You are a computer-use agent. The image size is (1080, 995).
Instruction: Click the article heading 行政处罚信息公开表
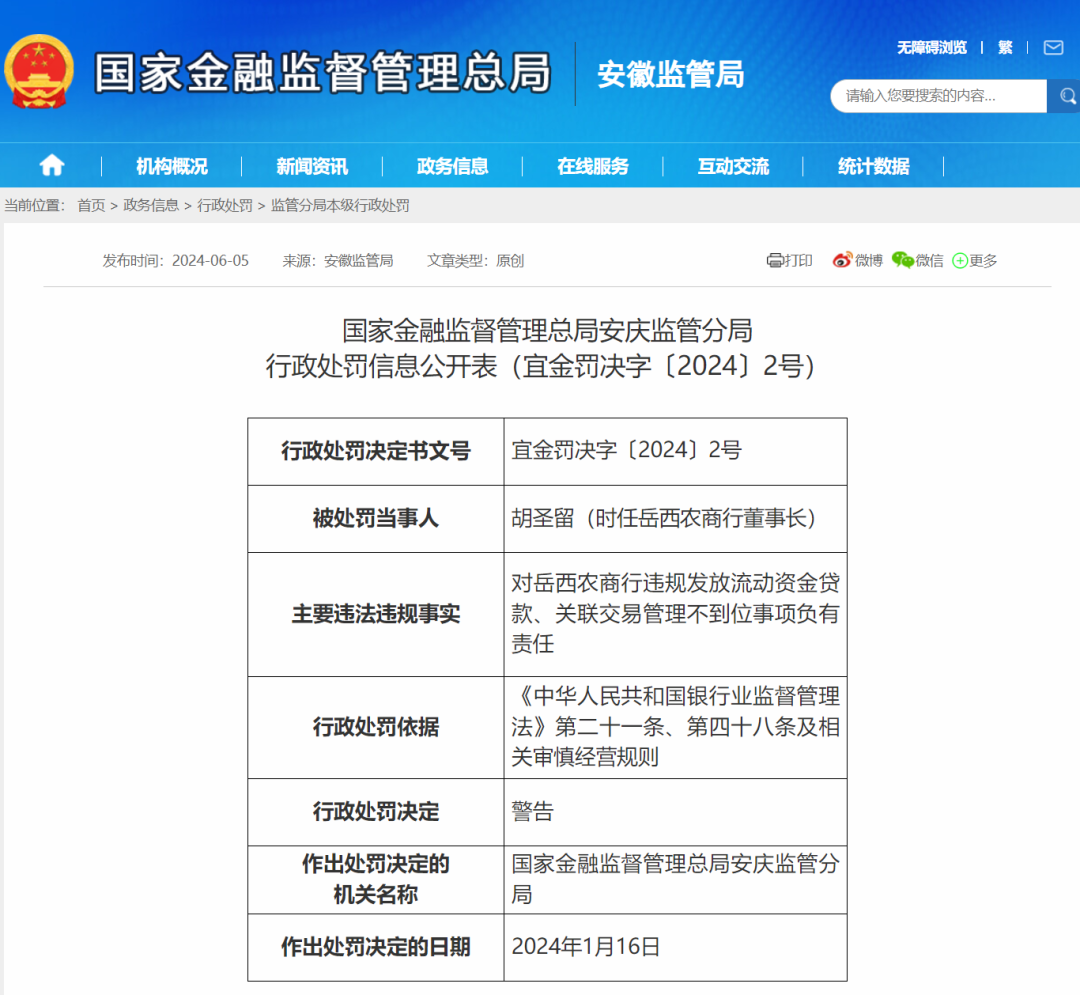click(x=542, y=366)
